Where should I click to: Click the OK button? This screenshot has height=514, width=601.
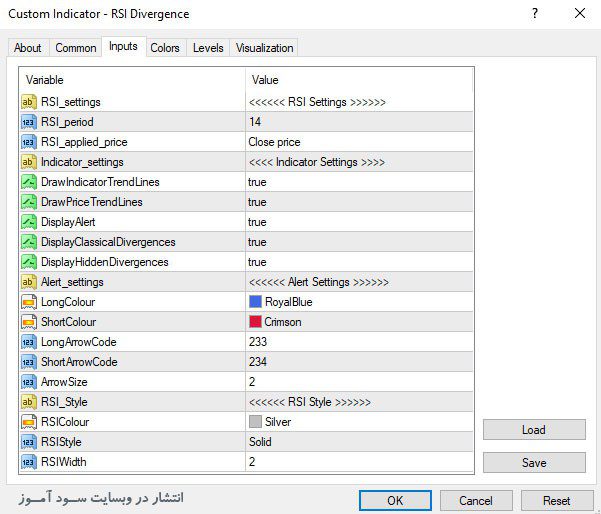tap(394, 500)
